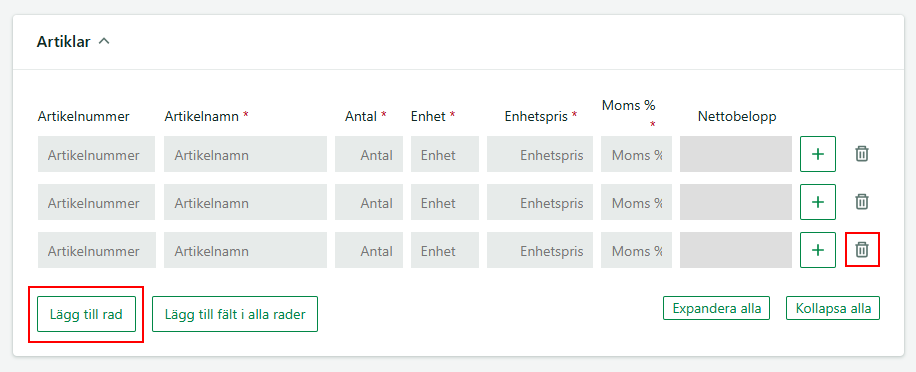Focus the Moms % field in the second row
Screen dimensions: 916x372
click(x=636, y=202)
